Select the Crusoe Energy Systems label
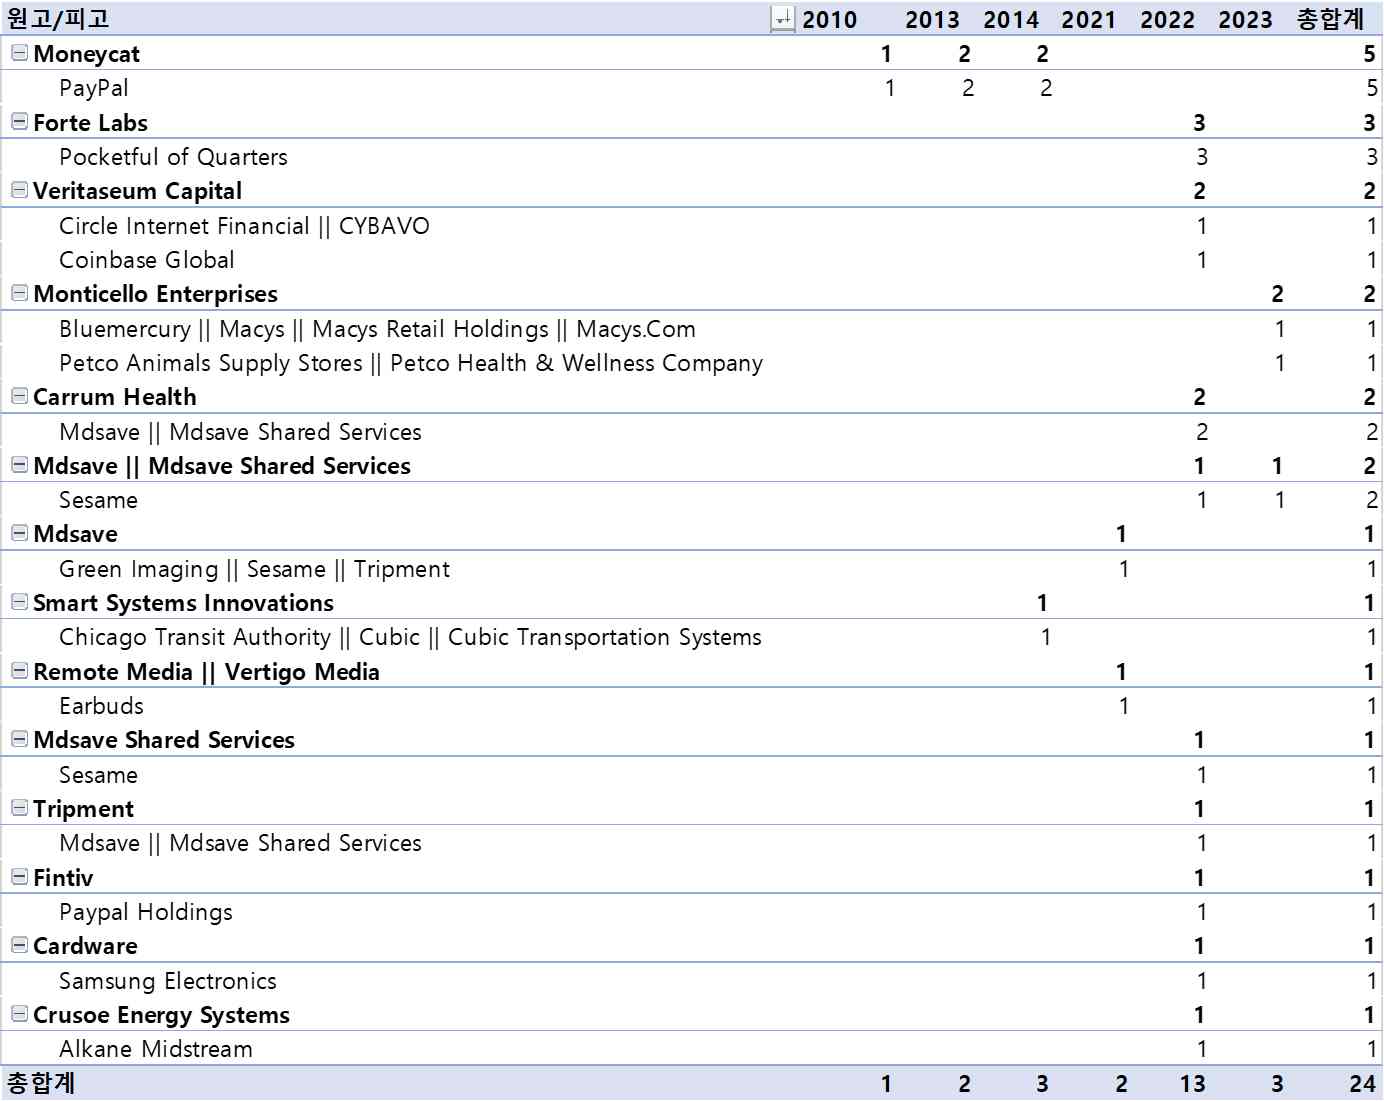 161,1015
